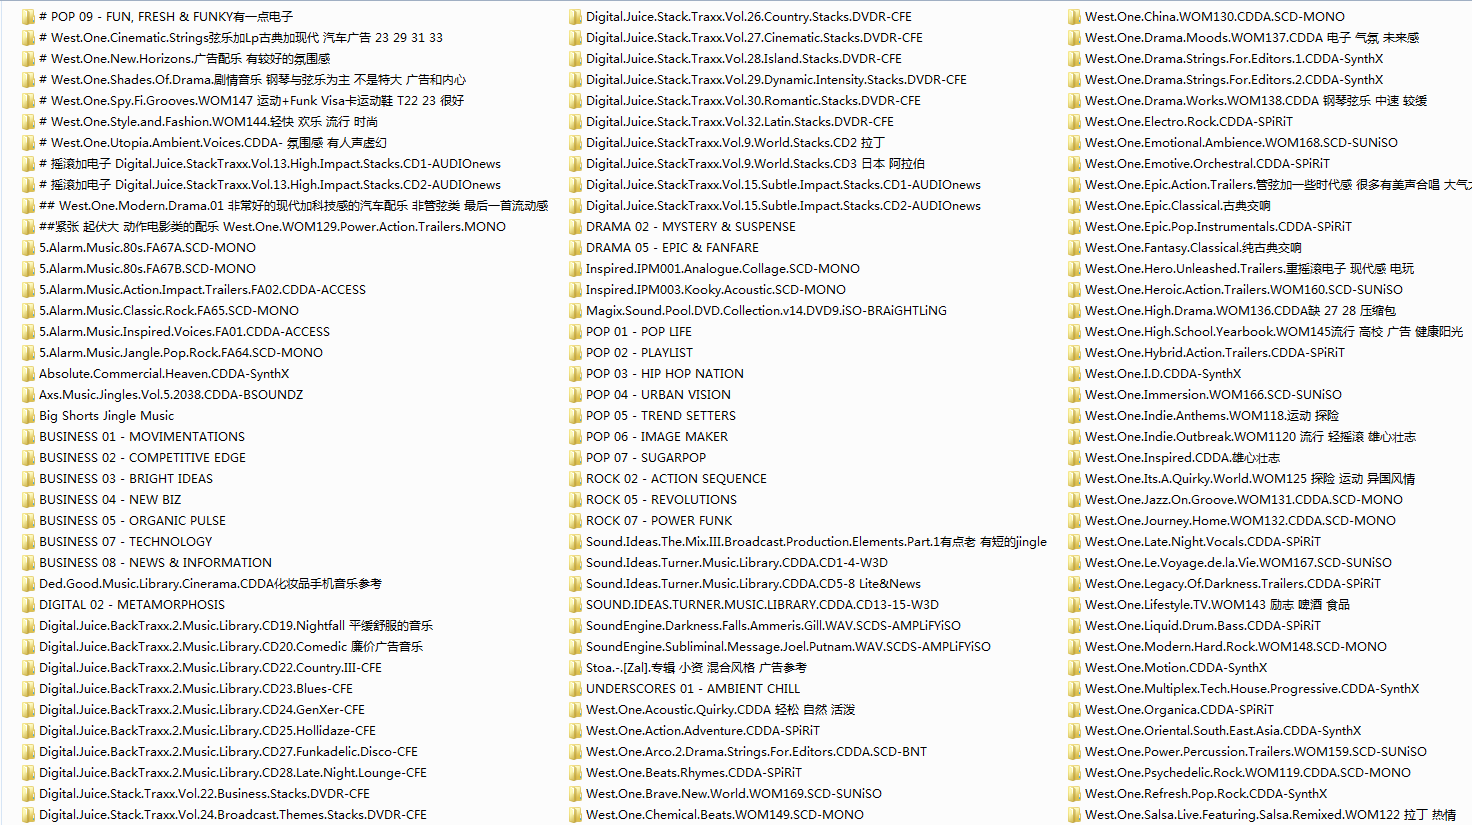Screen dimensions: 1472x825
Task: Select 'West.One.Immersion.WOM166.SCD-SUNiSO' folder name
Action: (1213, 395)
